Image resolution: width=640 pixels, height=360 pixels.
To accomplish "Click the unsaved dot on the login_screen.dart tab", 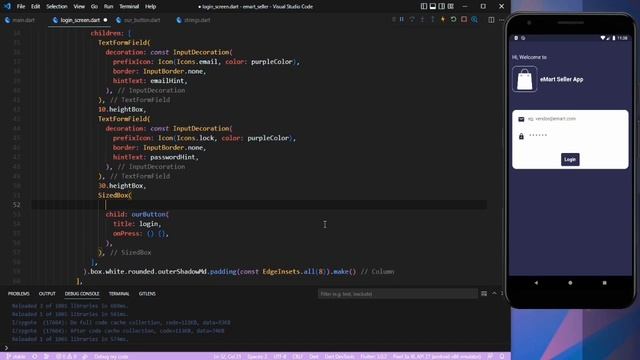I will (105, 20).
